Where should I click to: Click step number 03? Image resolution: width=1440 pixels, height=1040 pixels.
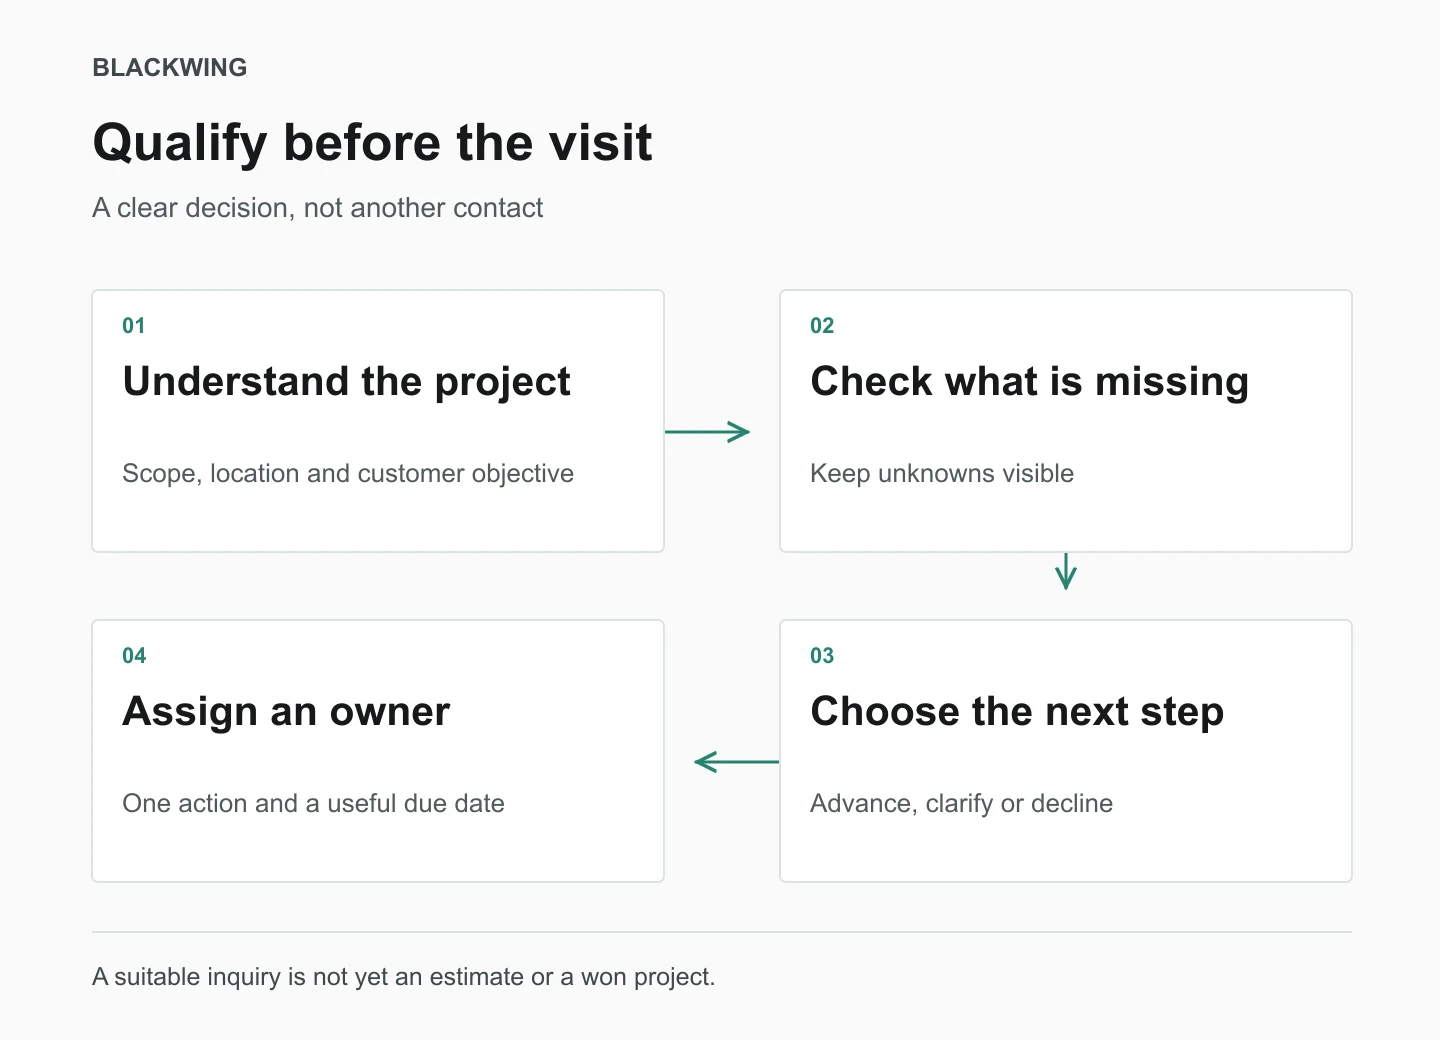[822, 655]
